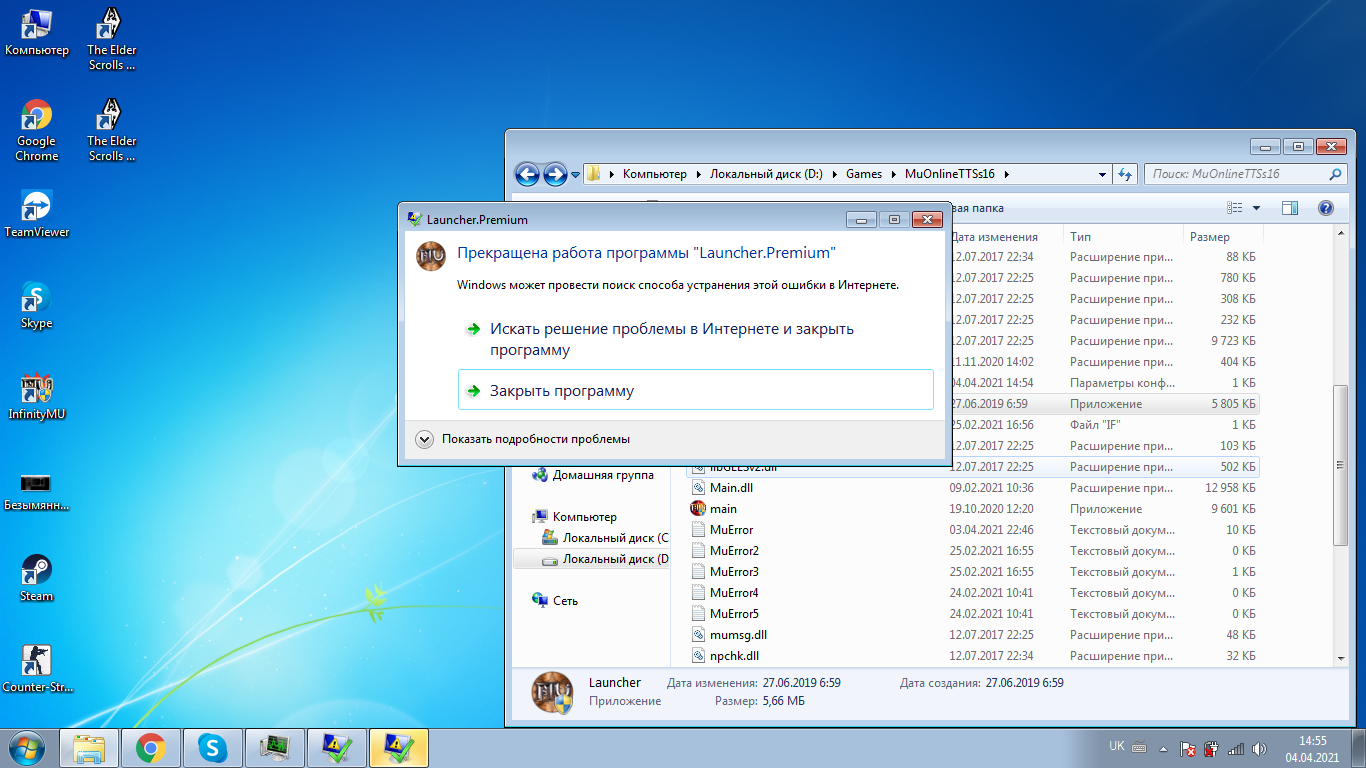Image resolution: width=1366 pixels, height=768 pixels.
Task: Click the Explorer vertical scrollbar thumb
Action: [1341, 465]
